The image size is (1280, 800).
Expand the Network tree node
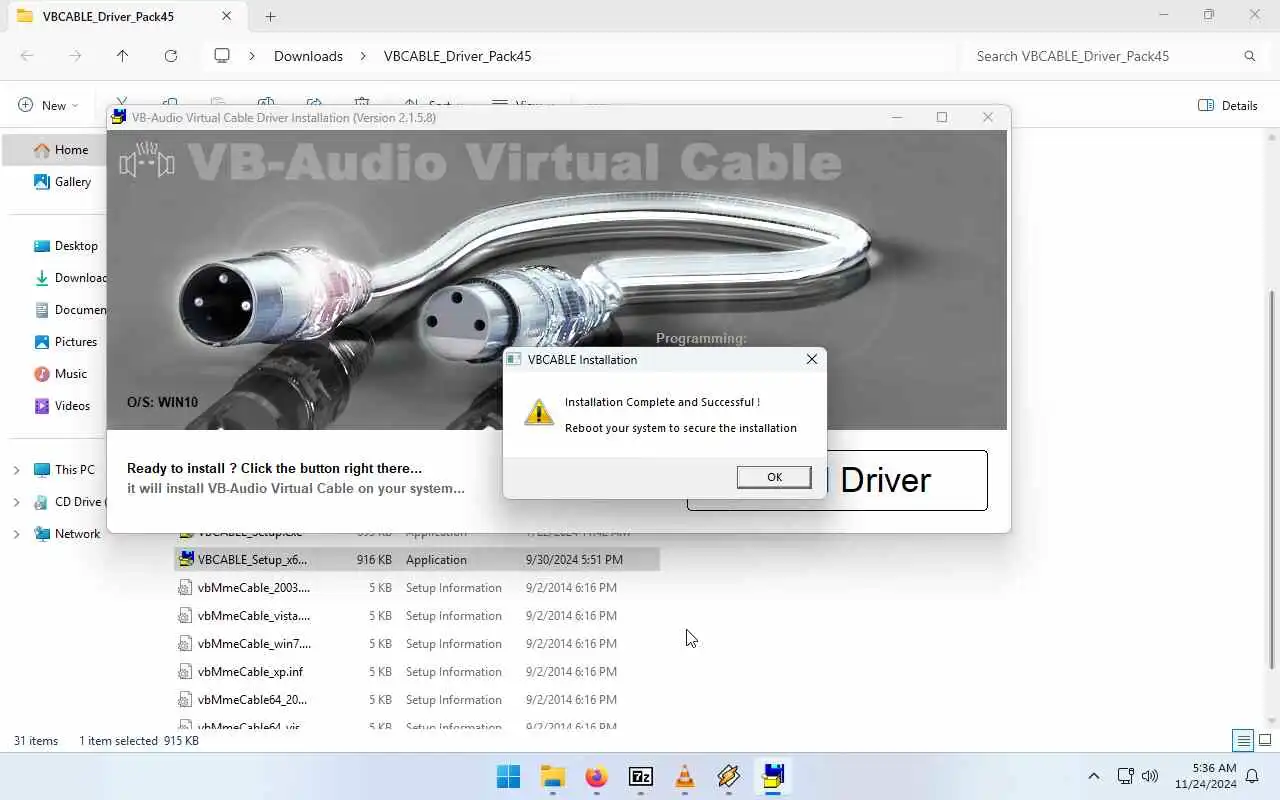pyautogui.click(x=16, y=534)
